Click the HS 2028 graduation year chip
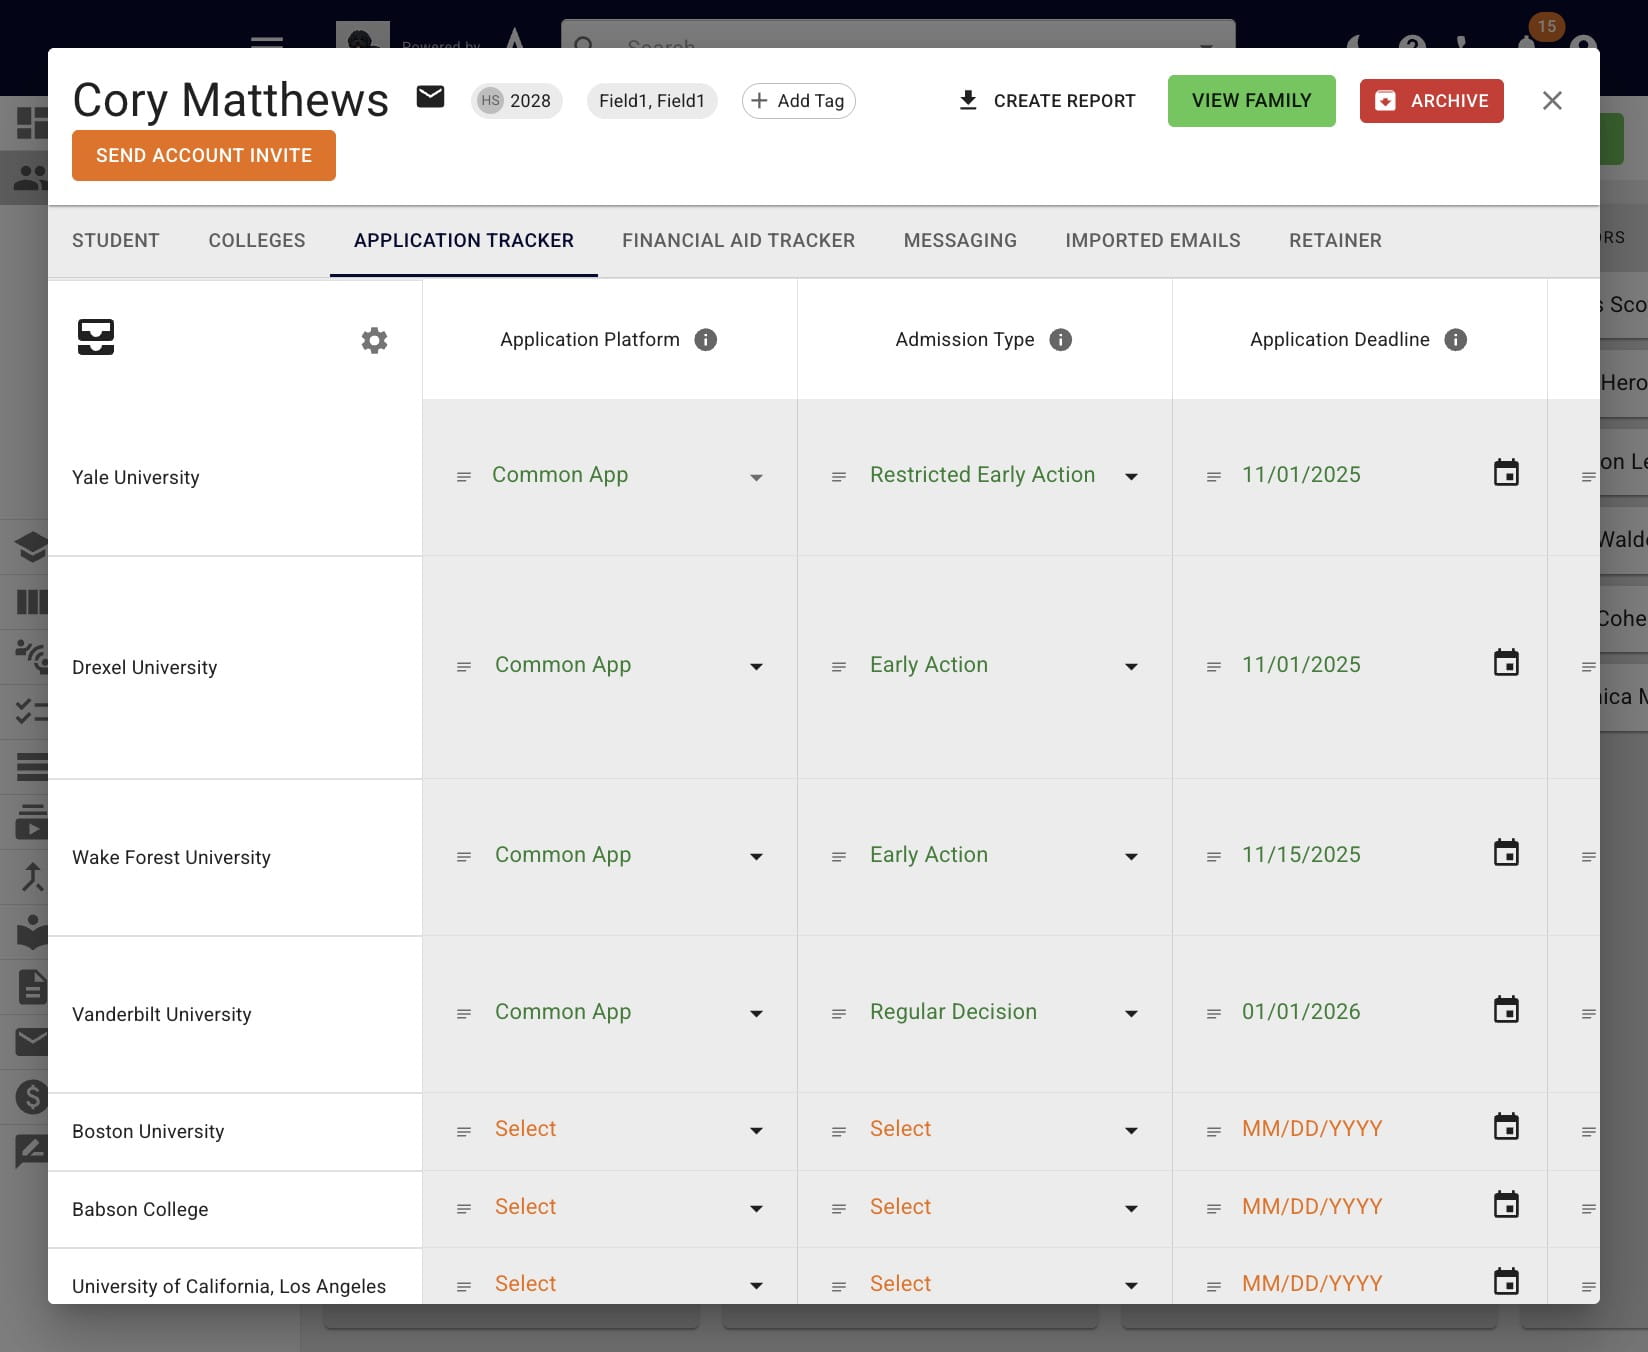This screenshot has width=1648, height=1352. click(x=516, y=101)
